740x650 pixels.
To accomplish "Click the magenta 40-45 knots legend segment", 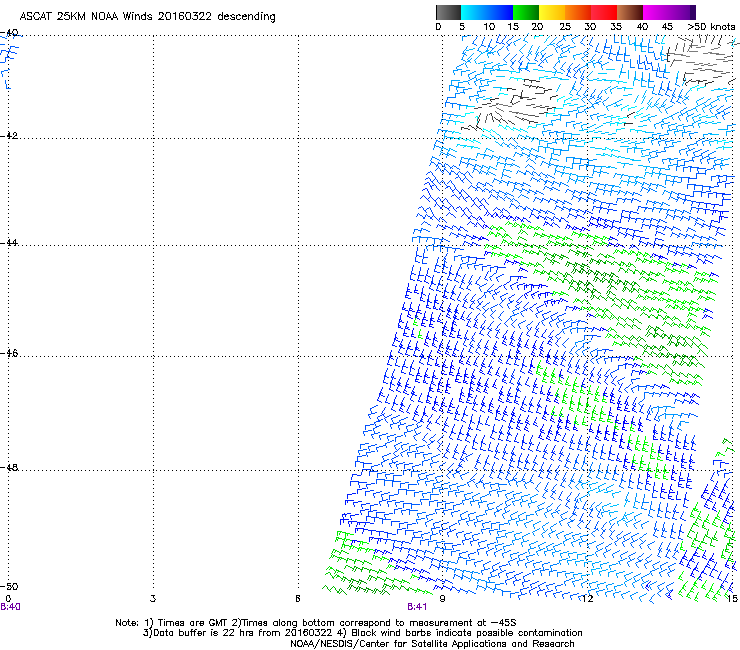I will 656,12.
